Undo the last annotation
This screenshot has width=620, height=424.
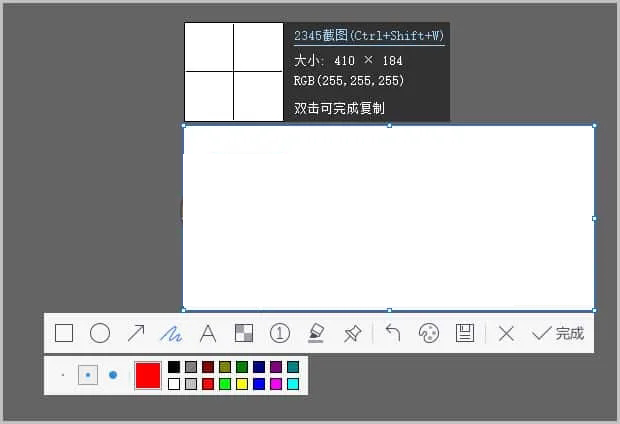coord(393,333)
